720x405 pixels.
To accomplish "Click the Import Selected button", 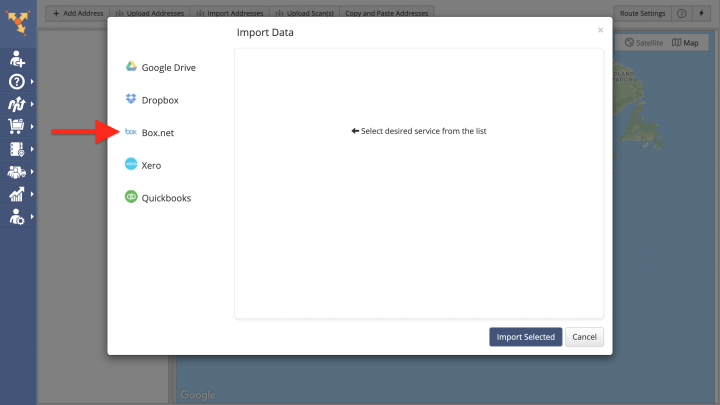I will click(525, 337).
